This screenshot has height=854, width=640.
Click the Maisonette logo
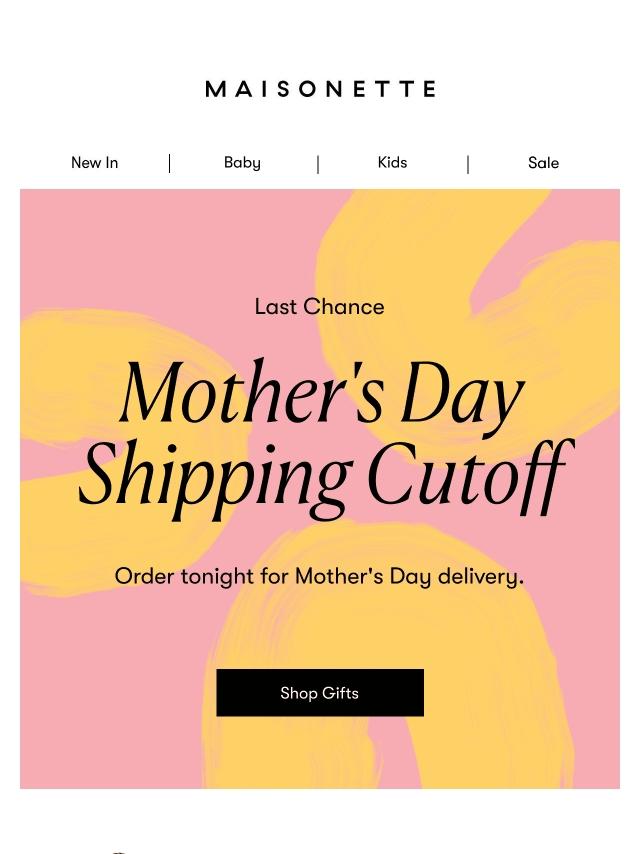320,89
